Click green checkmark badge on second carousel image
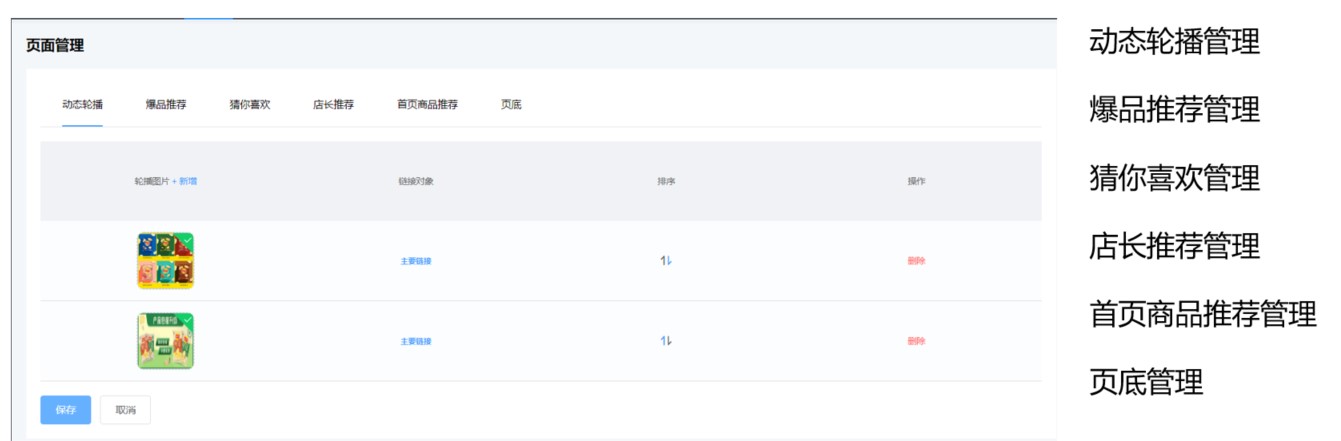This screenshot has width=1341, height=441. point(187,320)
